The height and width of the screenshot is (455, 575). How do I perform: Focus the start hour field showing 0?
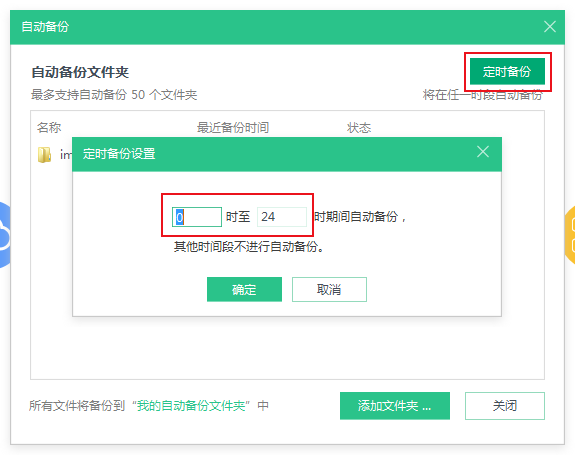point(197,217)
